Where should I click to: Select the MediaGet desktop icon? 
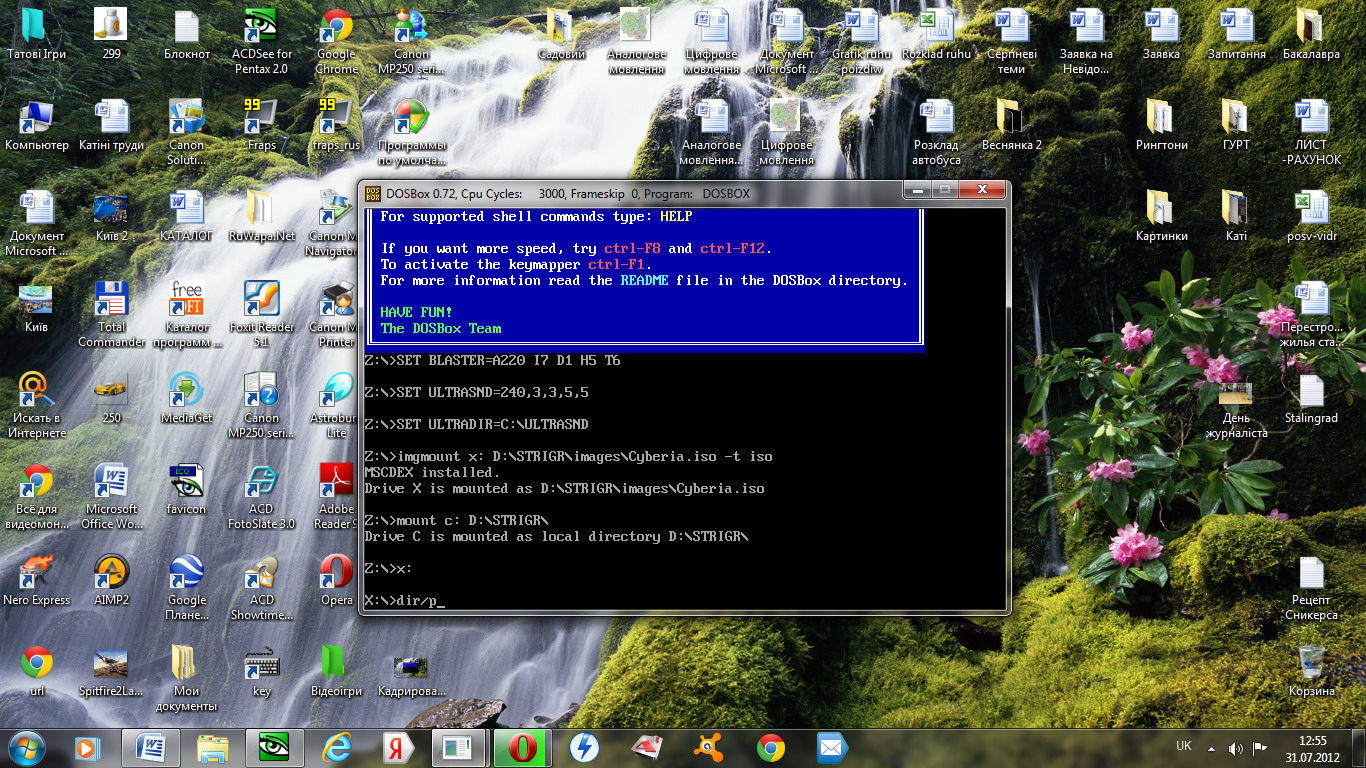point(186,399)
